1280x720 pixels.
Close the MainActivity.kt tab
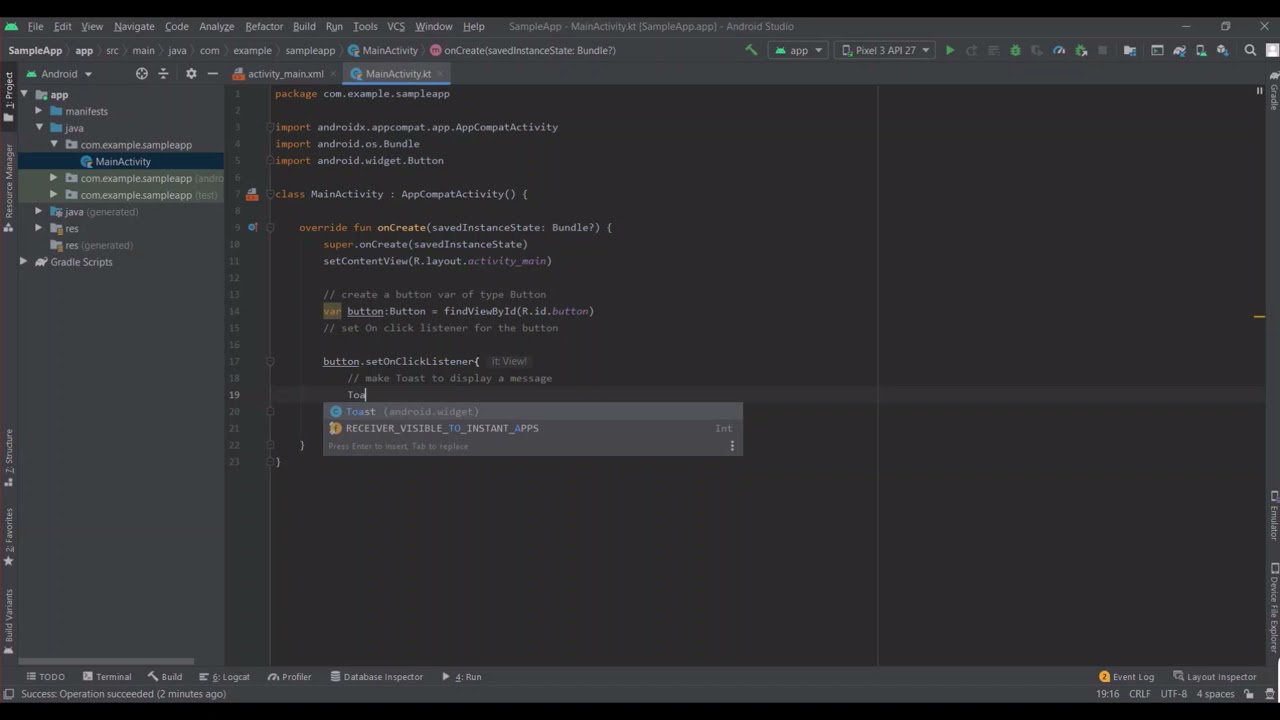click(442, 74)
